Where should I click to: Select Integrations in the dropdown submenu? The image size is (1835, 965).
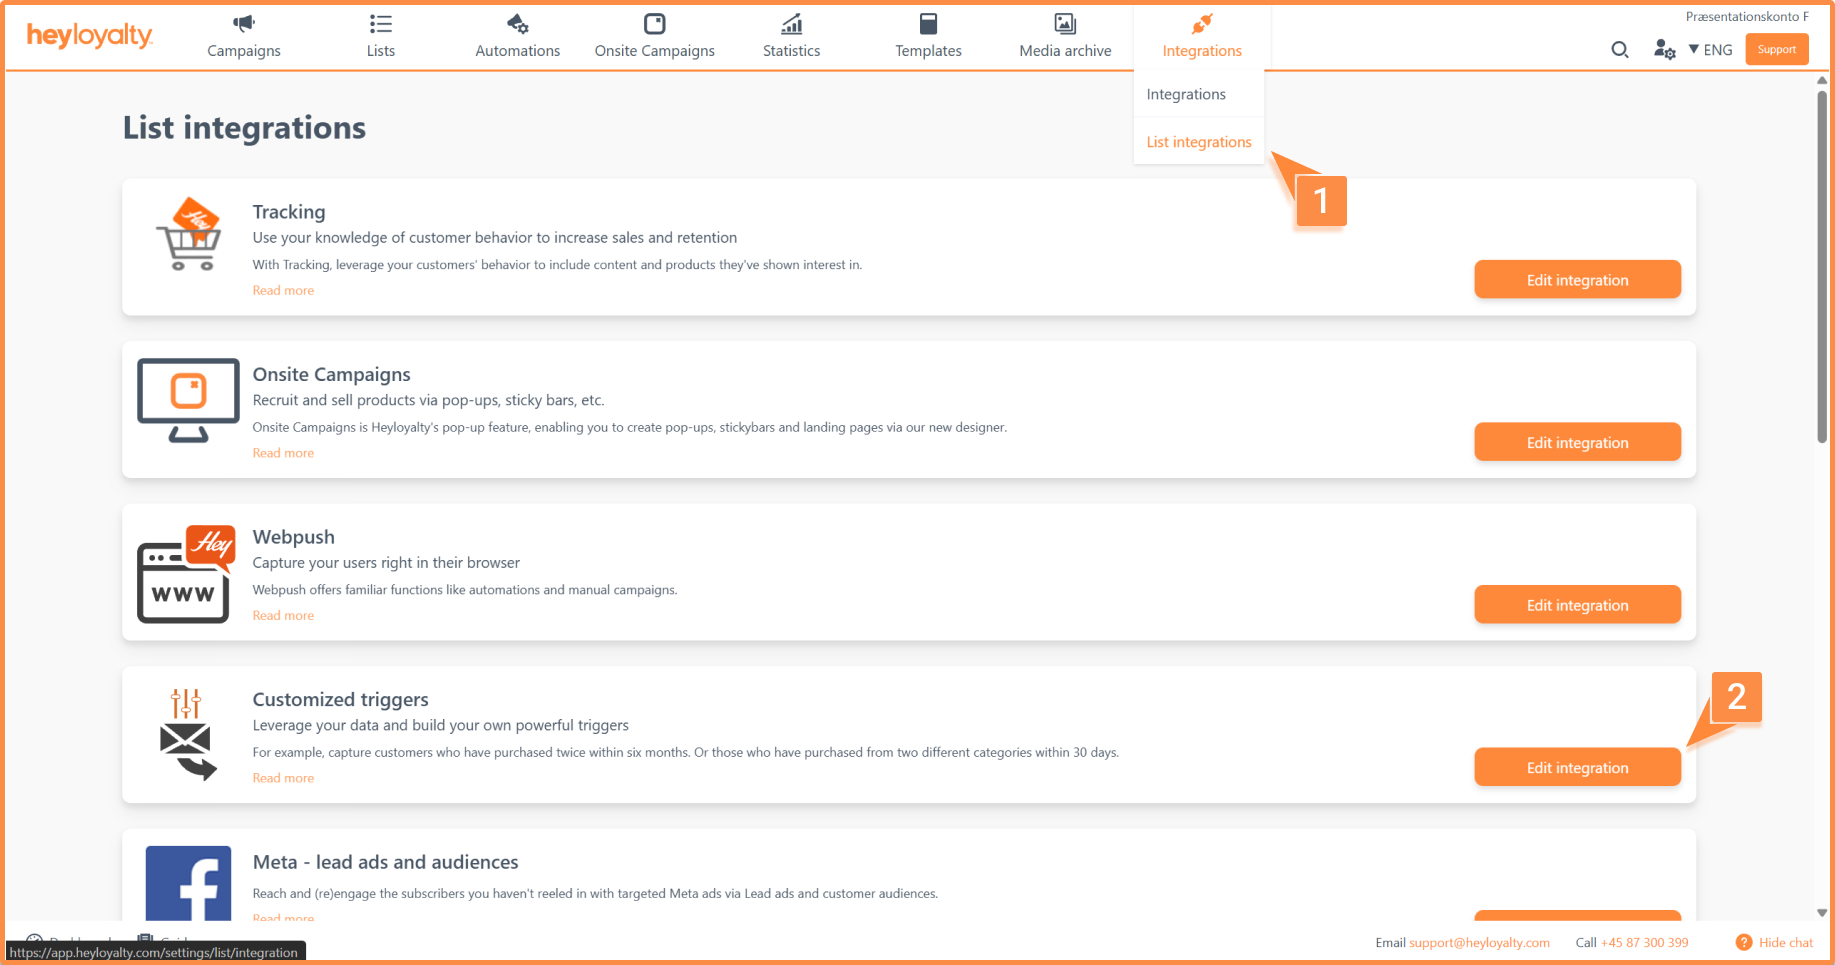[x=1186, y=94]
